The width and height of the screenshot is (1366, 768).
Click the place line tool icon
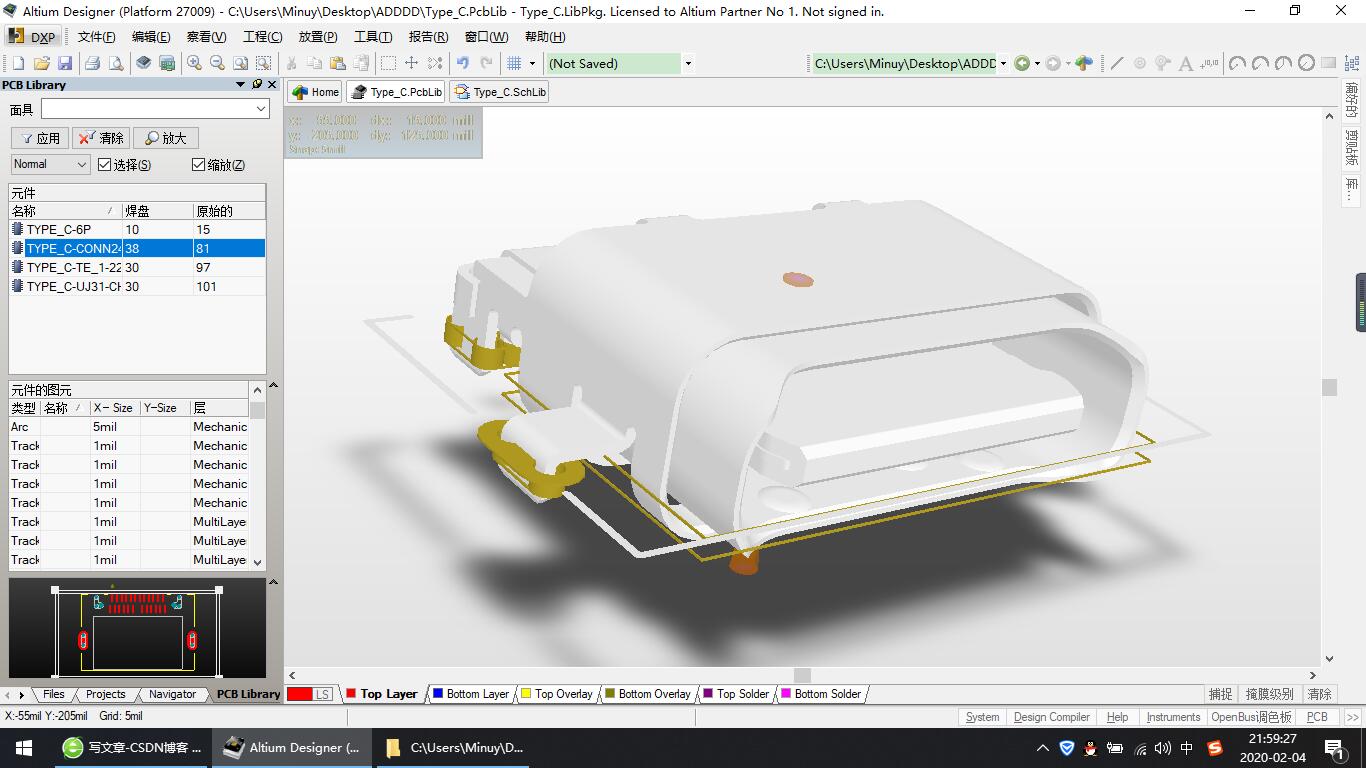1117,63
